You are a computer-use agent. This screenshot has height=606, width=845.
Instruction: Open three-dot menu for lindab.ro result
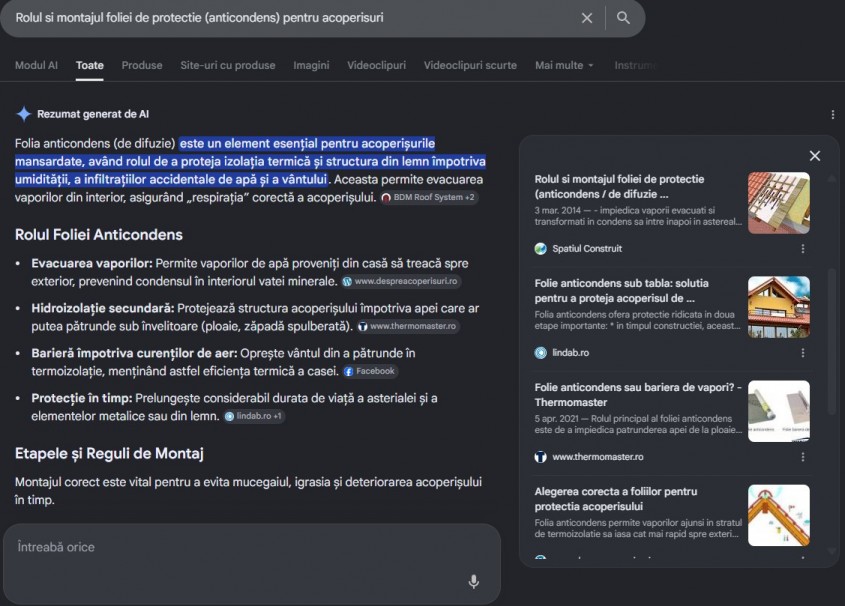[803, 352]
